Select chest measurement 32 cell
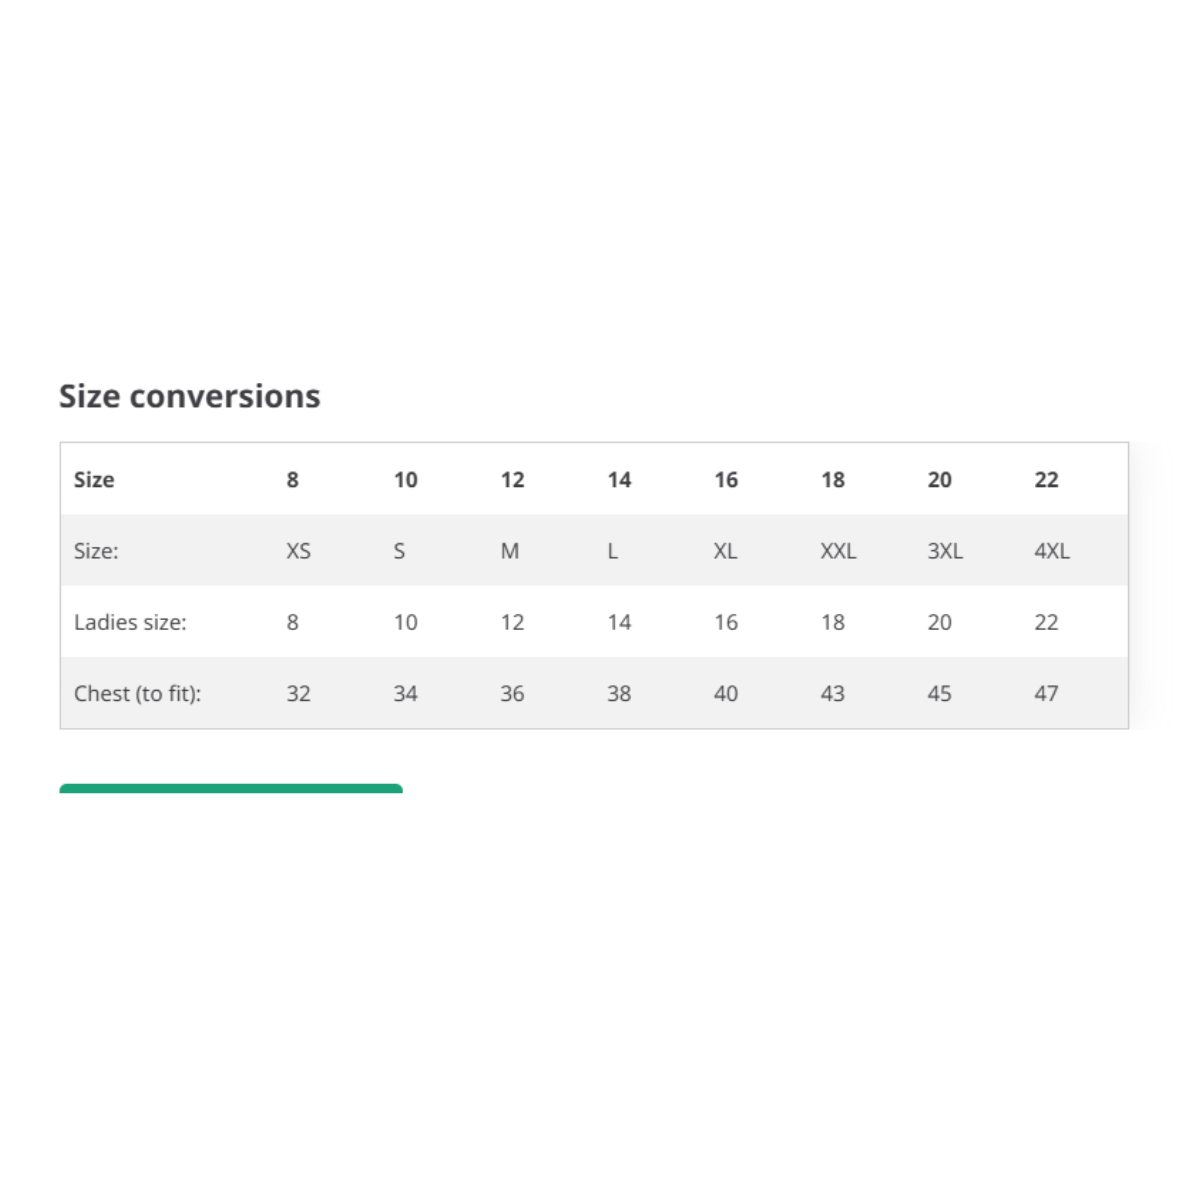This screenshot has height=1188, width=1188. point(298,693)
